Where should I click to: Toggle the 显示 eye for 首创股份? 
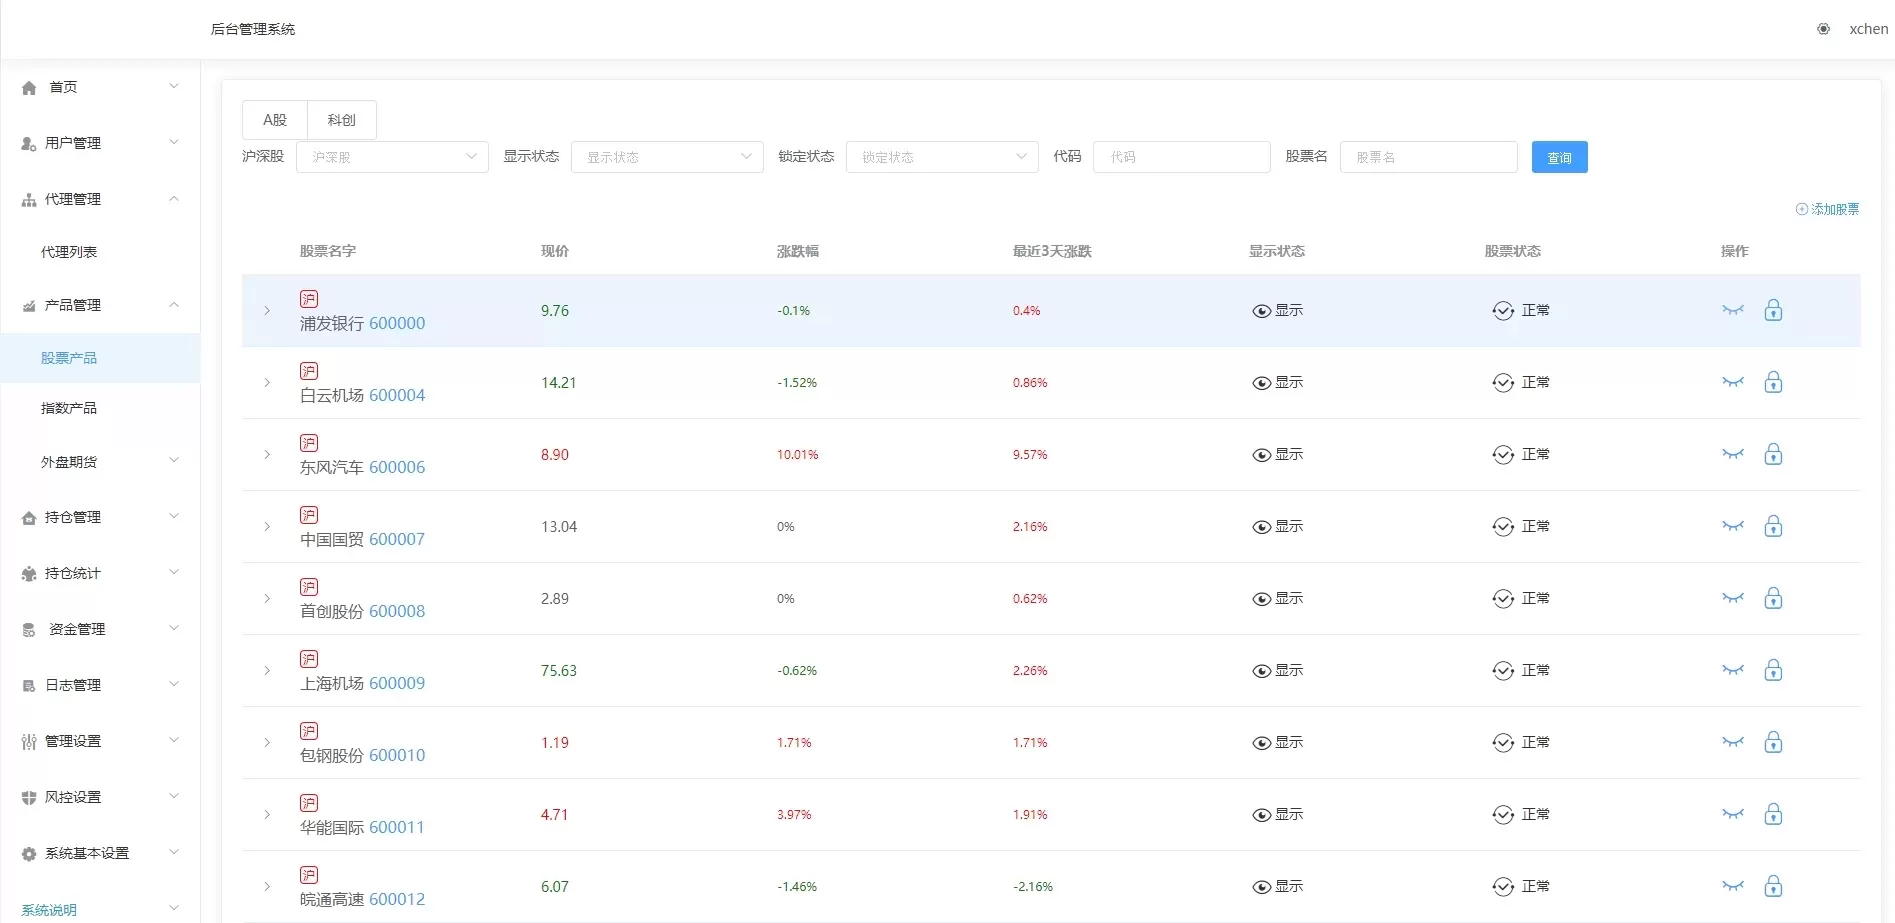(x=1261, y=599)
